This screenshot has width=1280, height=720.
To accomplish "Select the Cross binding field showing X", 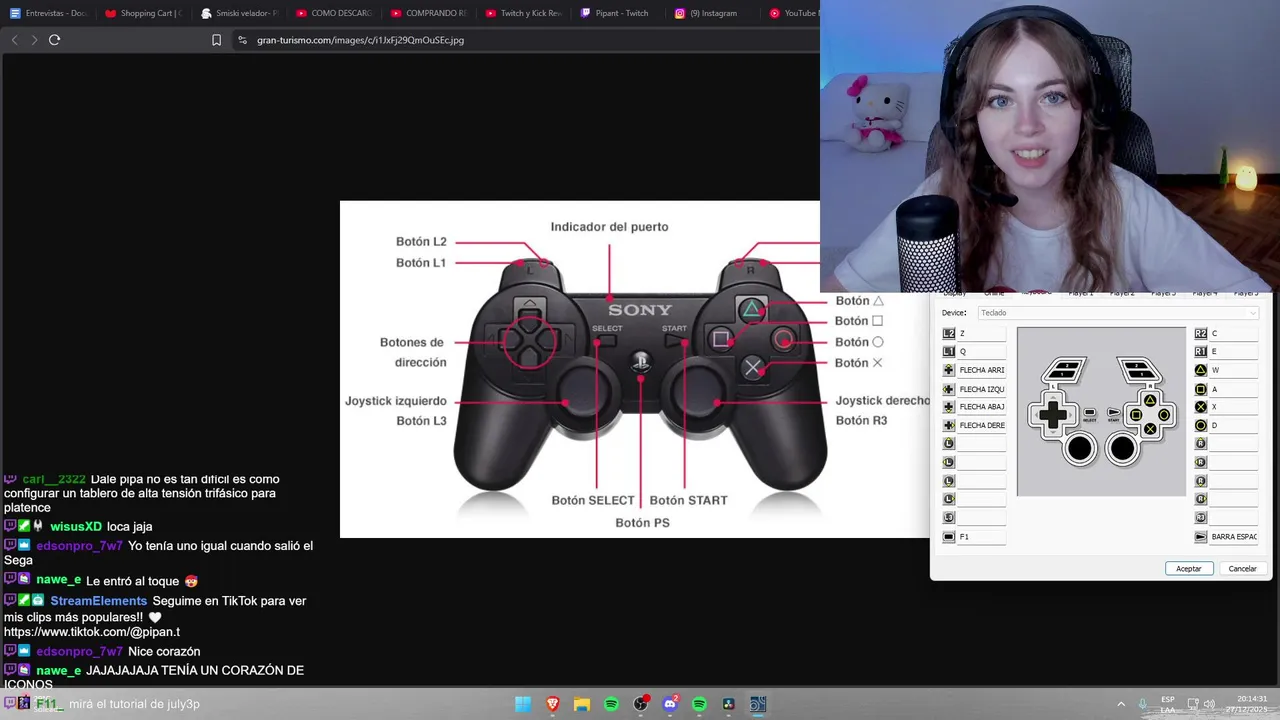I will [x=1234, y=407].
